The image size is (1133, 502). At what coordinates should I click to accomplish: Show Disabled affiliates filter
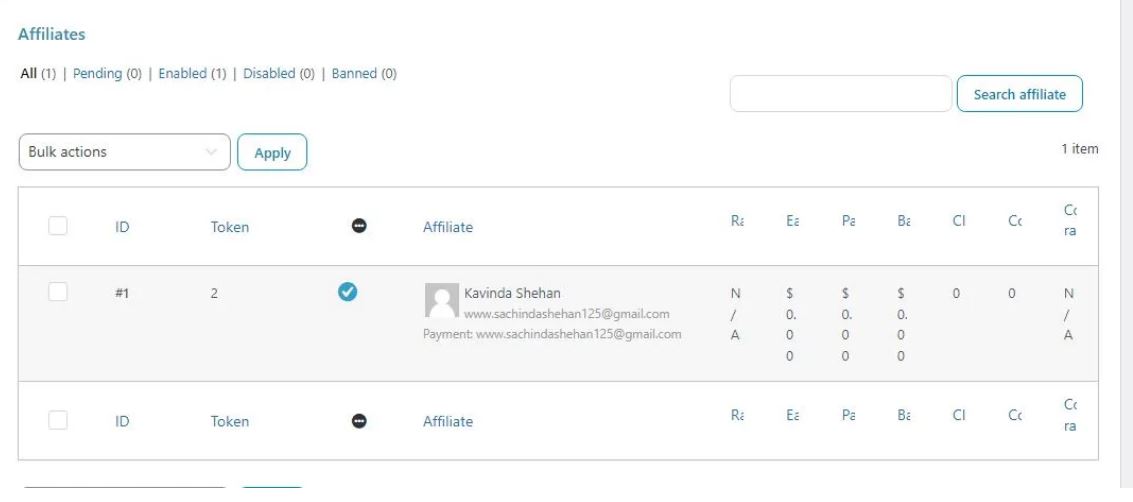pyautogui.click(x=269, y=74)
